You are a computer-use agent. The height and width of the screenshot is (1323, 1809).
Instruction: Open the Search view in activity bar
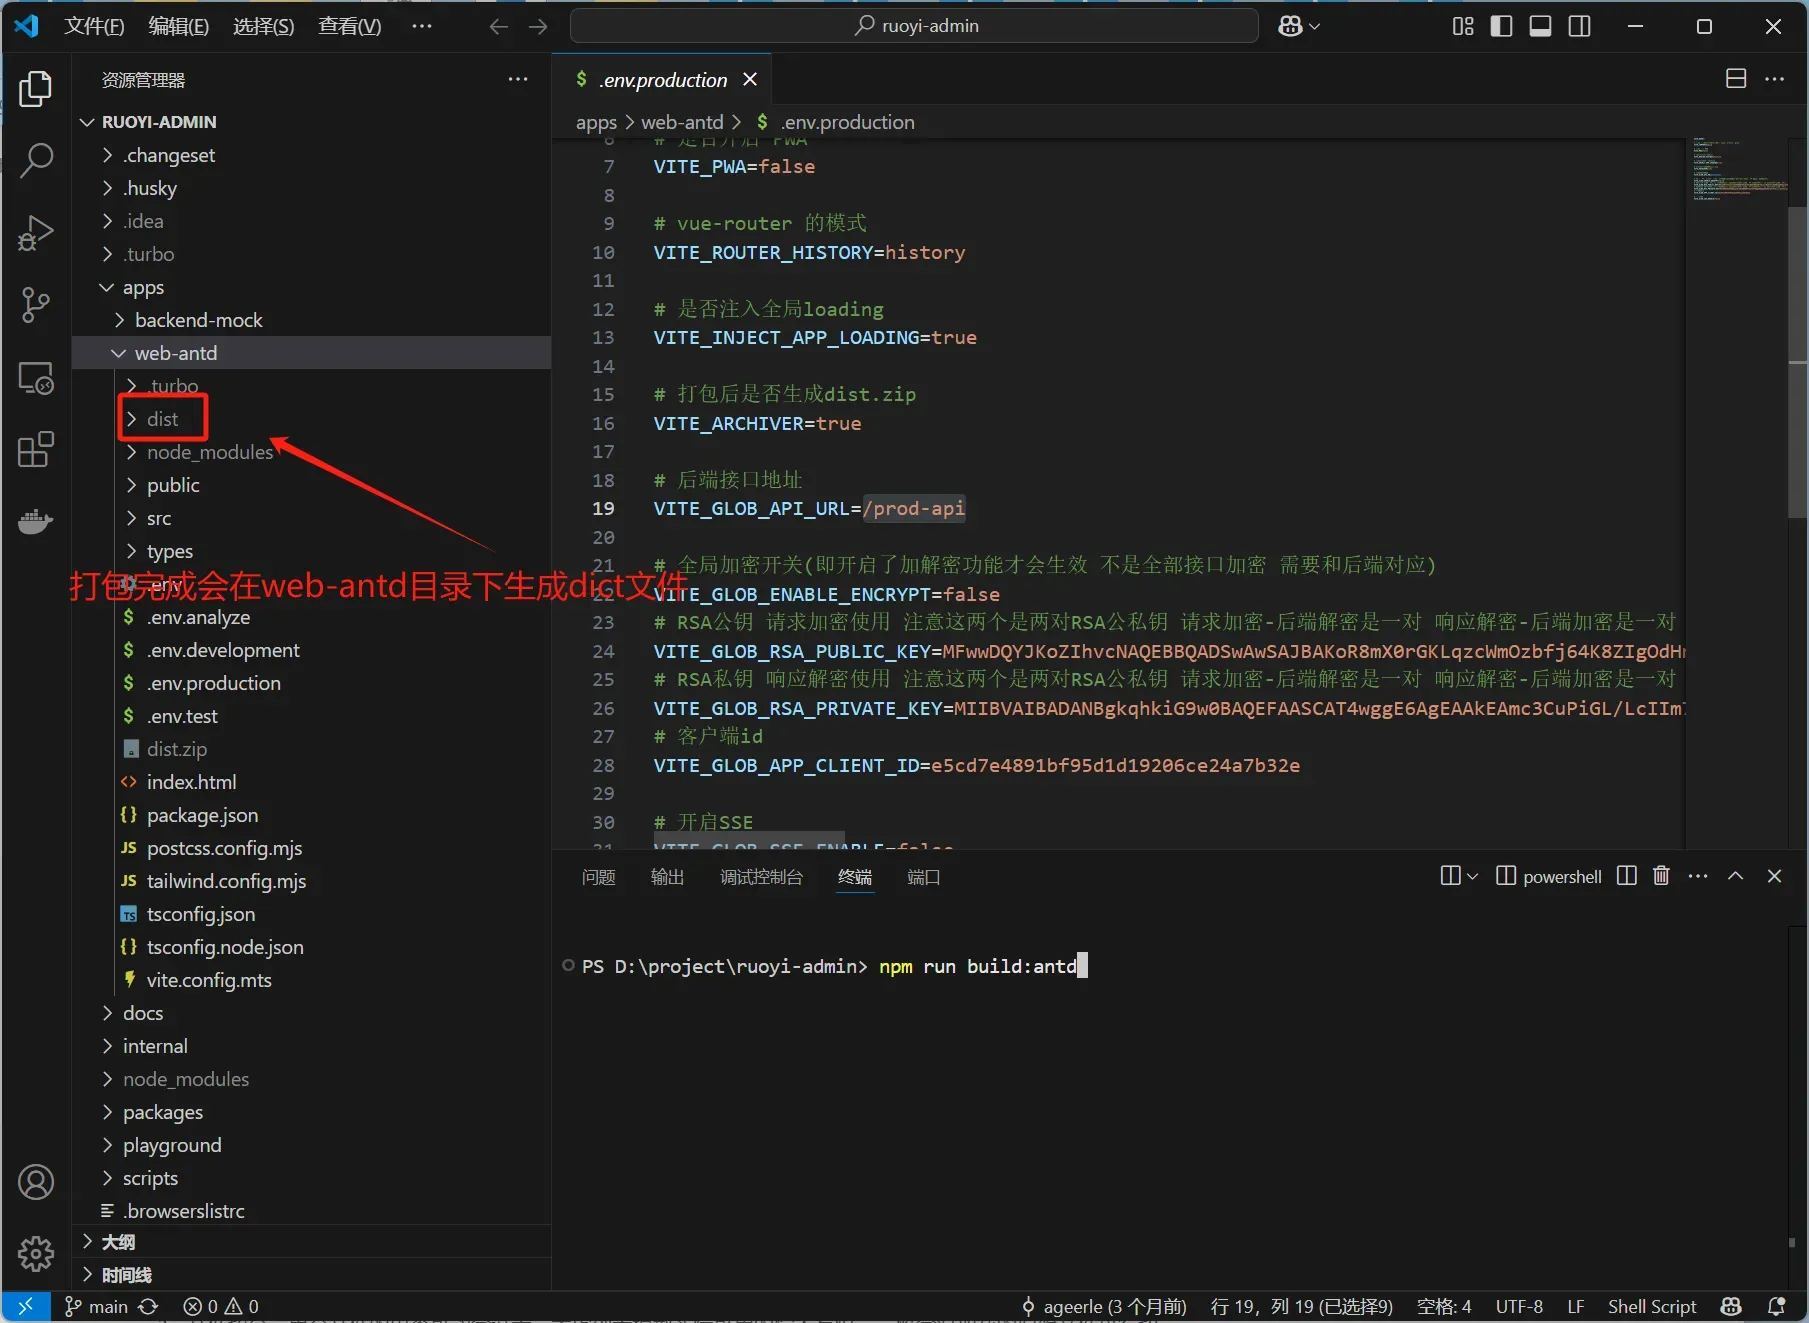coord(36,160)
